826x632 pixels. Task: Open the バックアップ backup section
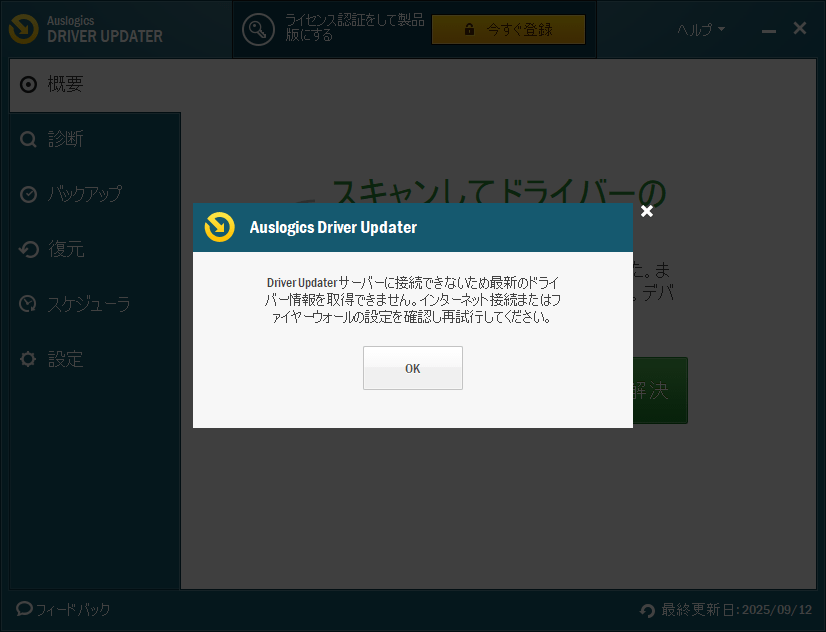95,194
